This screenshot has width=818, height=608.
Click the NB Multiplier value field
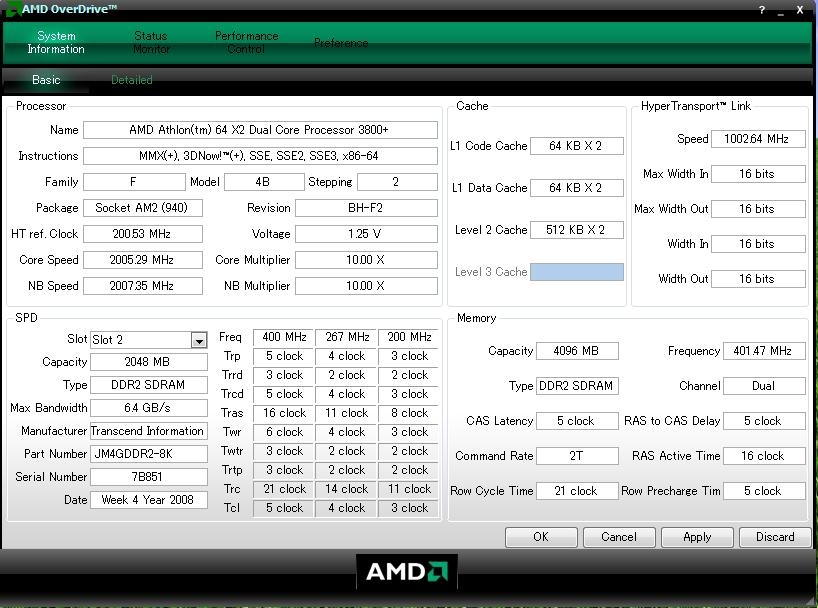coord(366,286)
